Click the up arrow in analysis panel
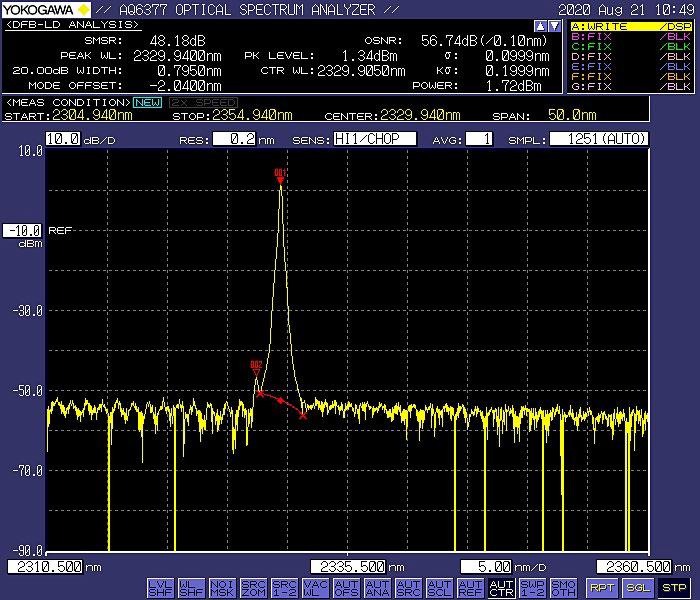This screenshot has width=700, height=600. (540, 26)
